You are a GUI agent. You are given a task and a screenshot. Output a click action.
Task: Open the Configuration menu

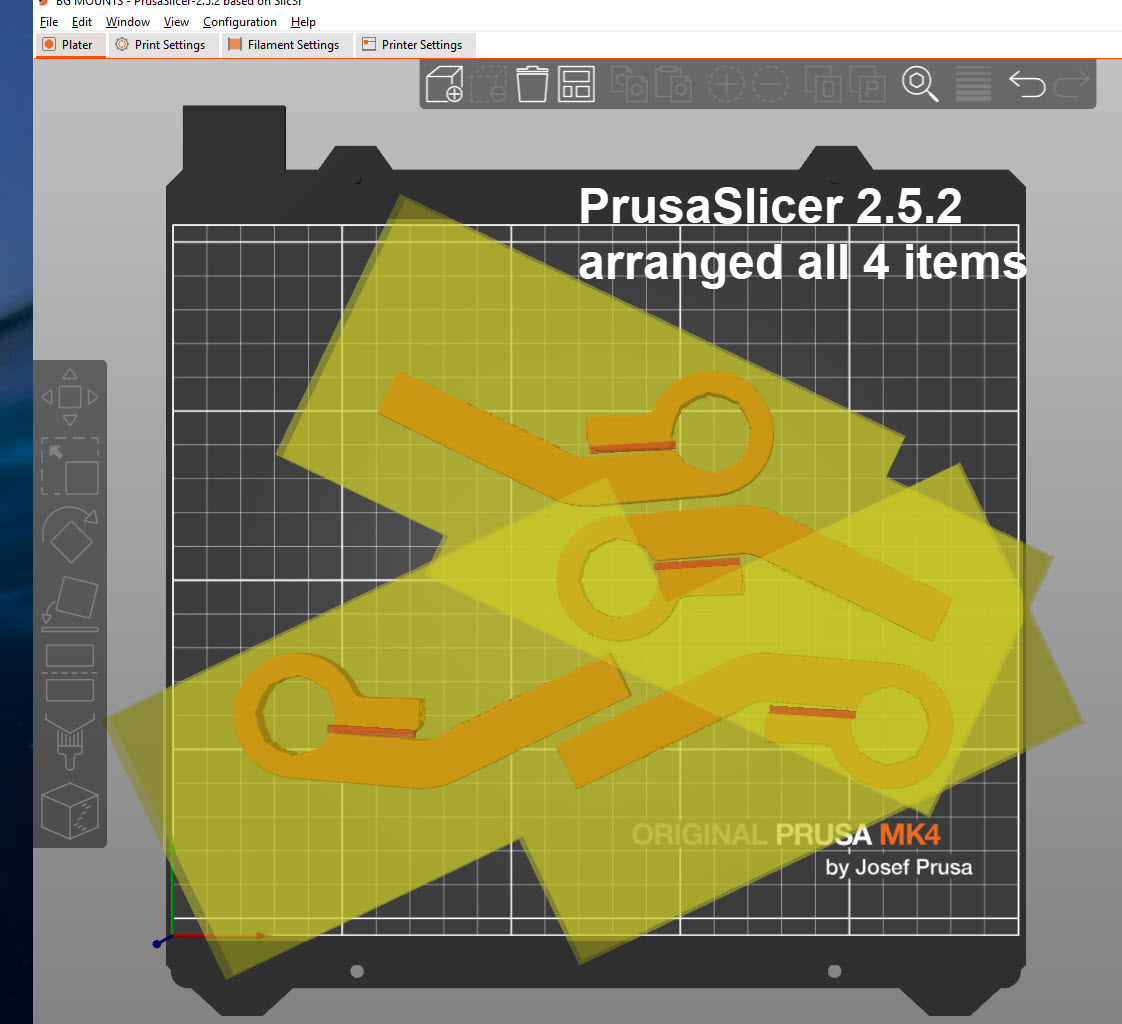[x=240, y=21]
